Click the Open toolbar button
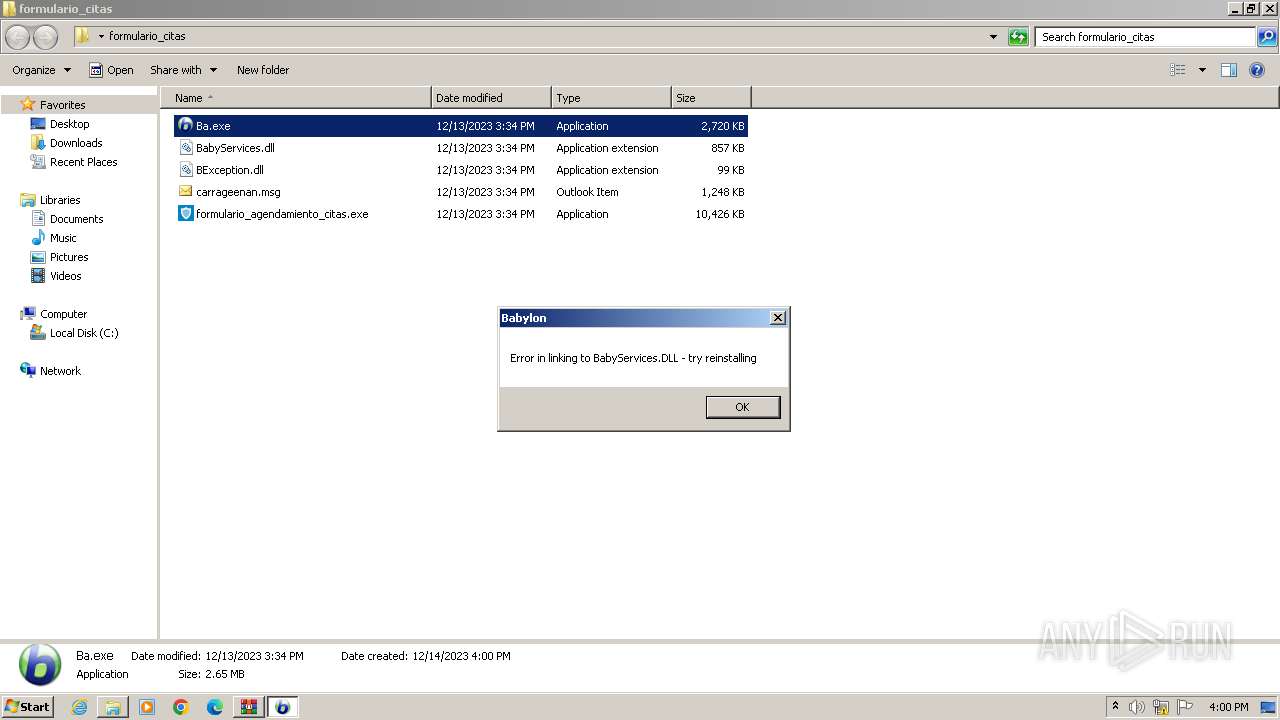 [111, 70]
